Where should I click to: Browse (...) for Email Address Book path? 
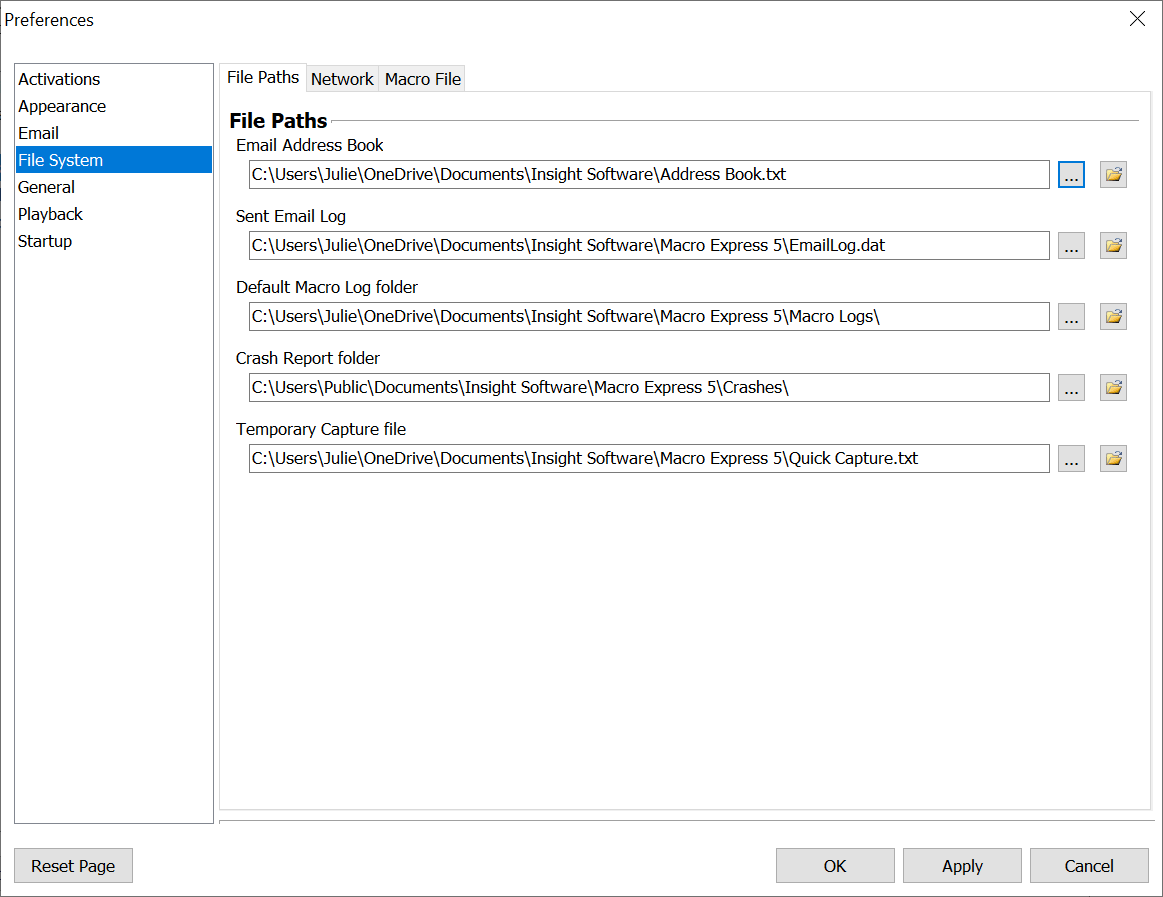point(1071,174)
